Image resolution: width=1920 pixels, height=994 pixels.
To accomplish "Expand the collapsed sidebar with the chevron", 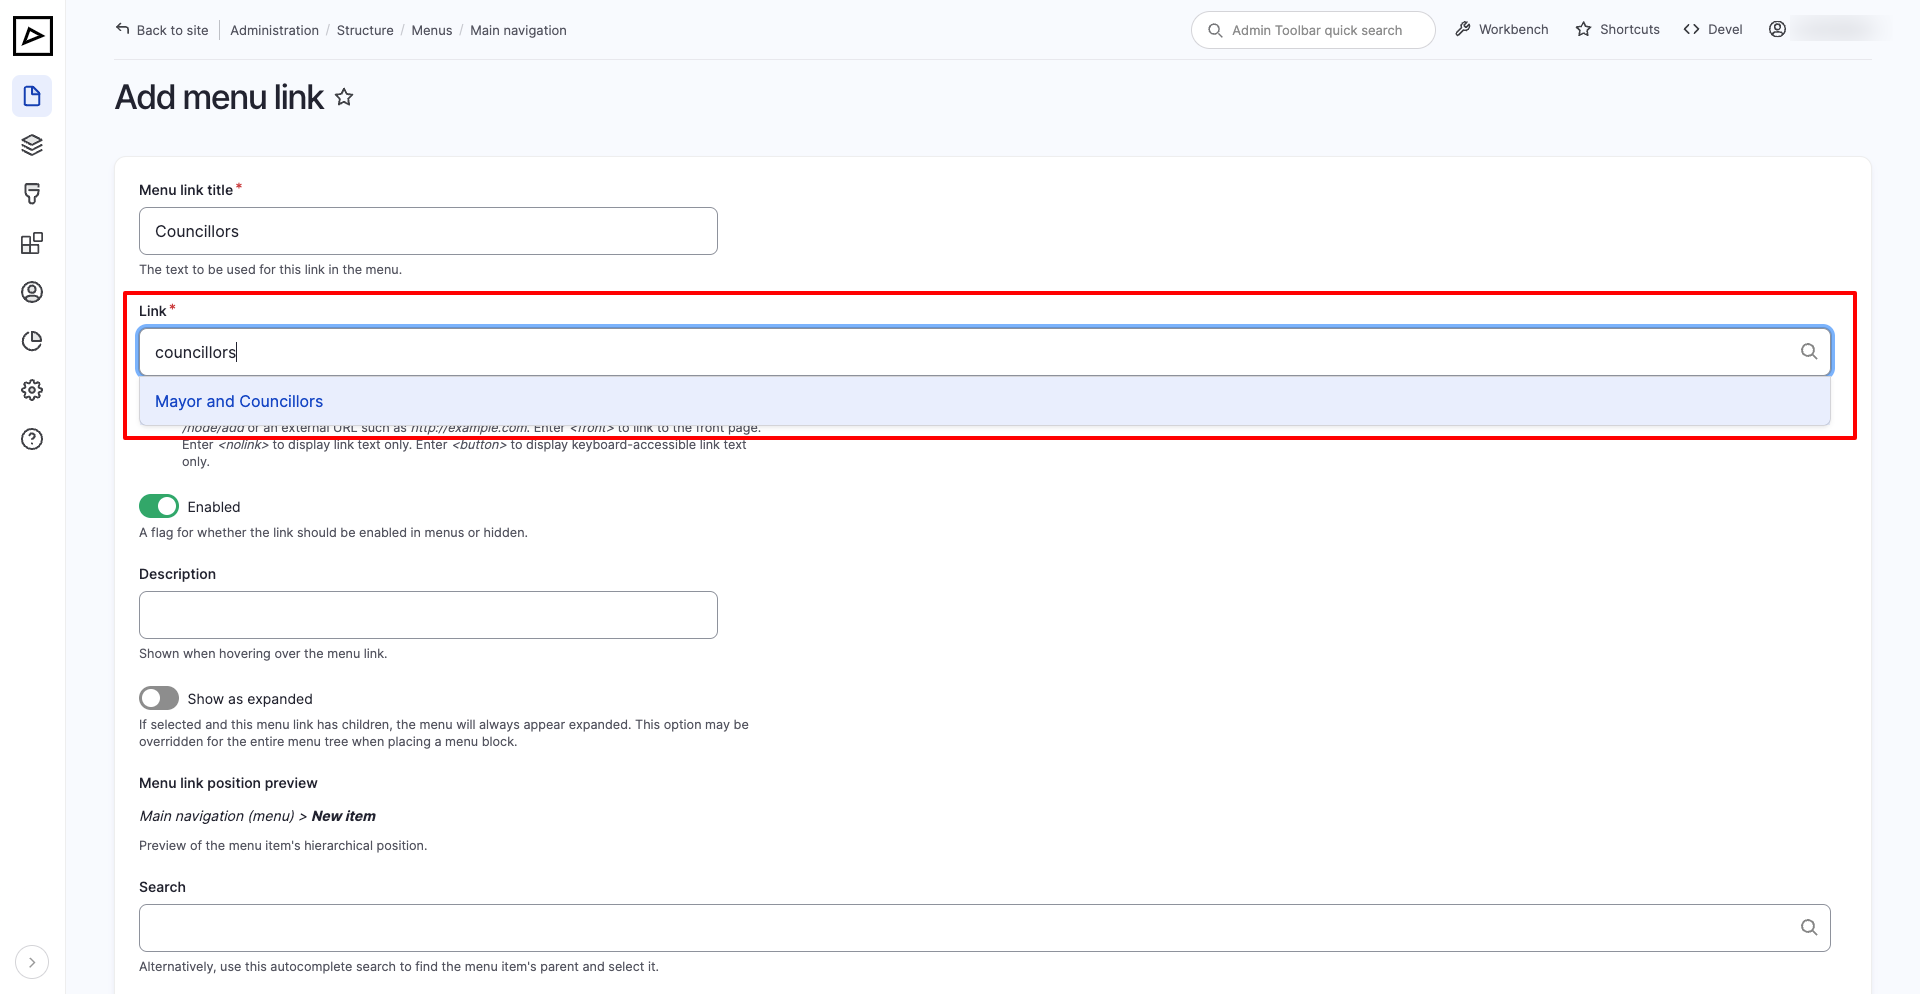I will [32, 961].
